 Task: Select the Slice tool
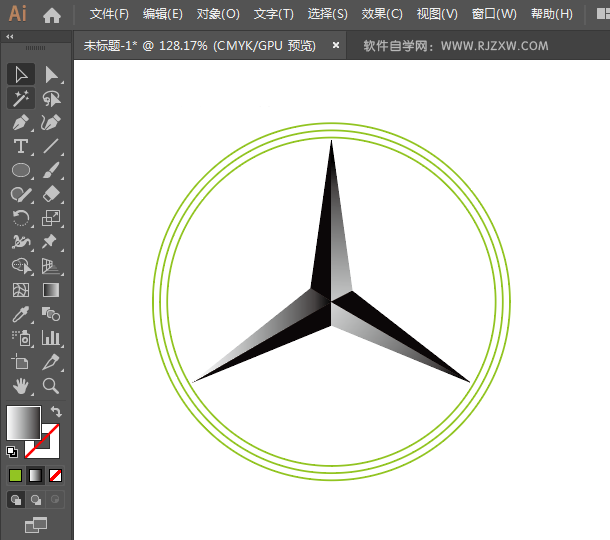(51, 362)
